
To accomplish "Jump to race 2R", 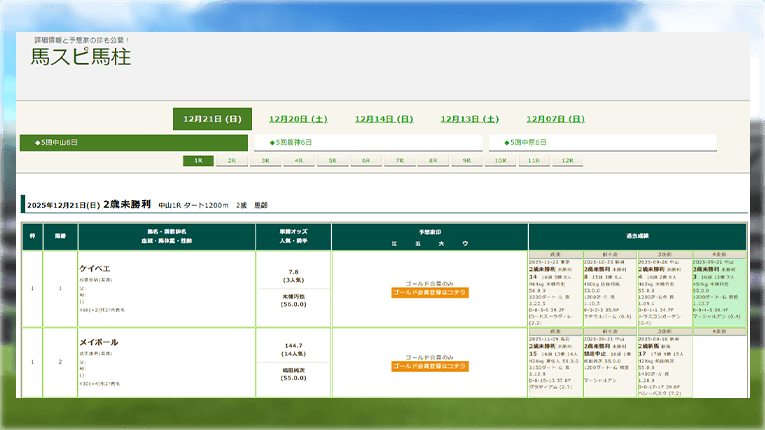I will point(232,160).
